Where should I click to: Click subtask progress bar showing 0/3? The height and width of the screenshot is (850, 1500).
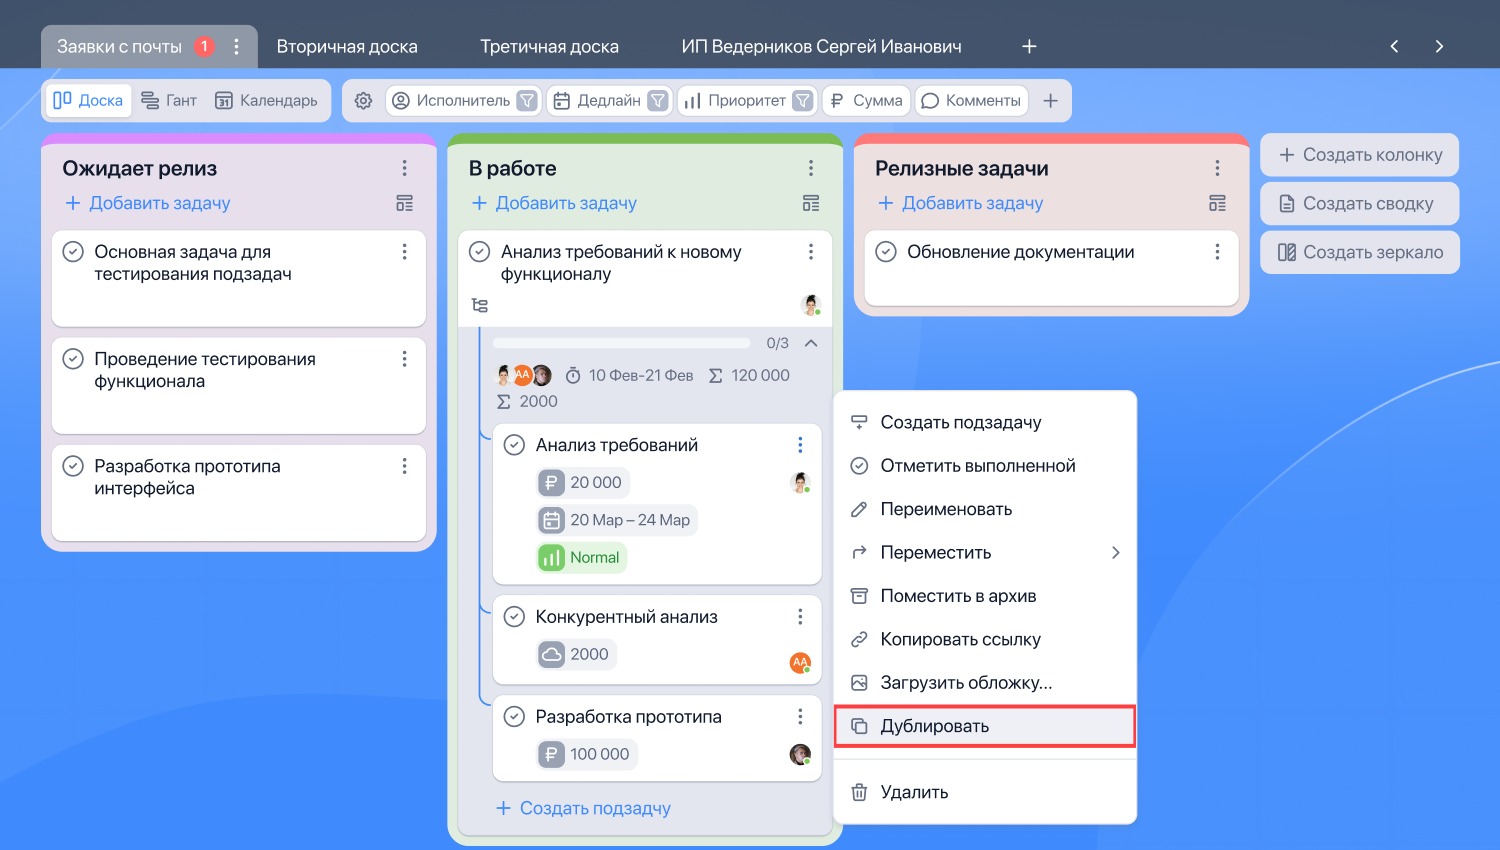click(622, 343)
